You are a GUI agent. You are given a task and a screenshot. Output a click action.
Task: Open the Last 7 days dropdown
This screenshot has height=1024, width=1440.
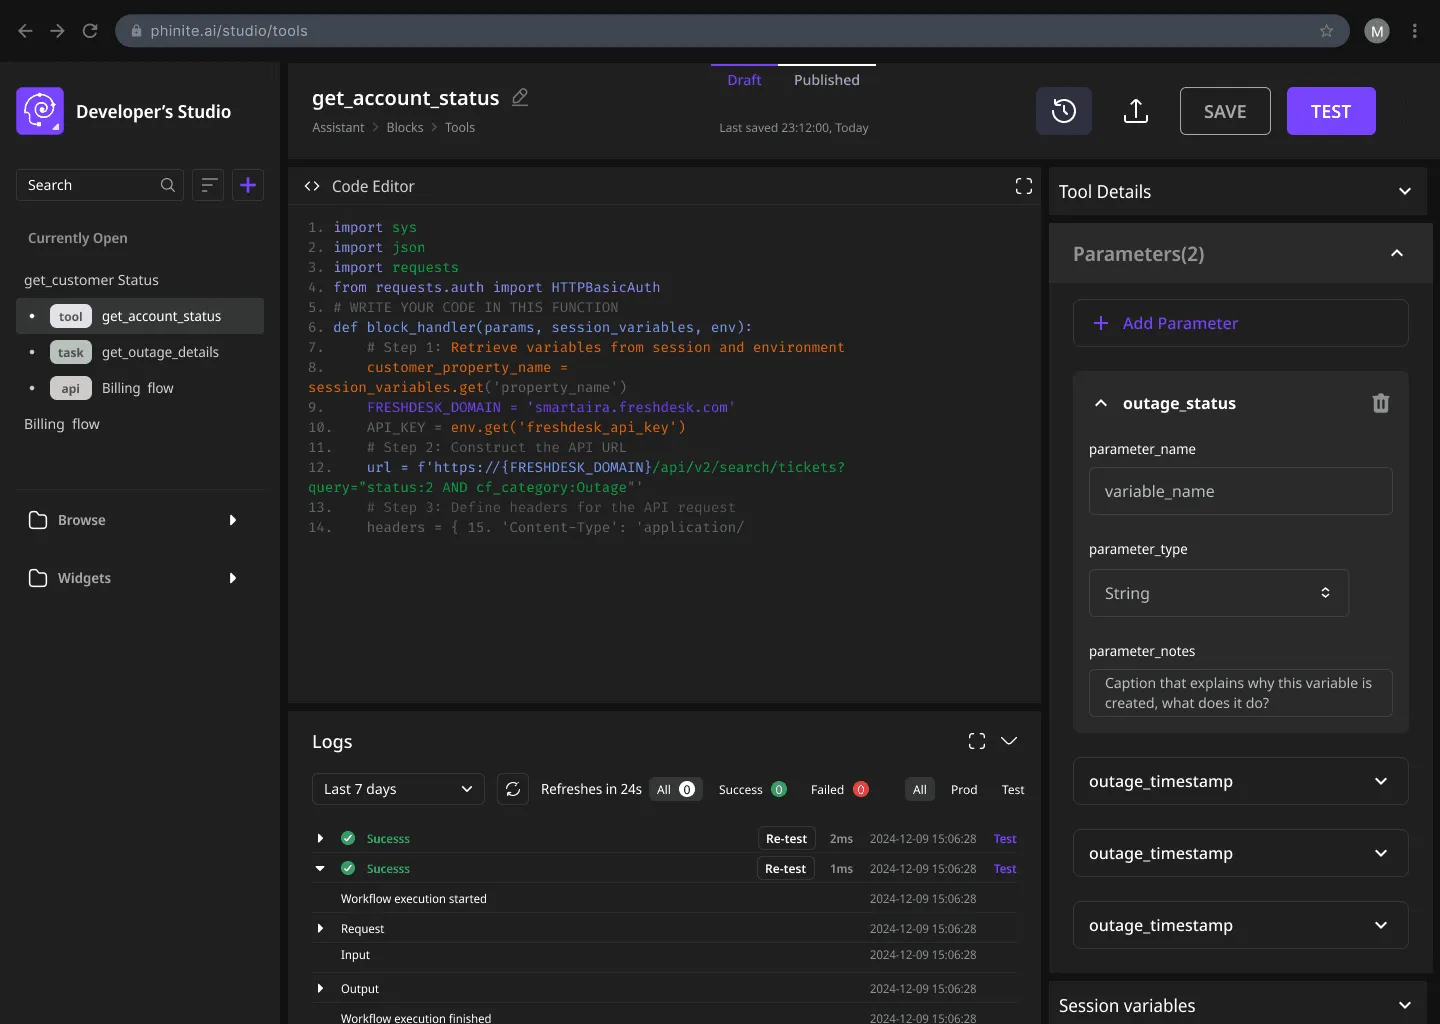click(x=398, y=789)
